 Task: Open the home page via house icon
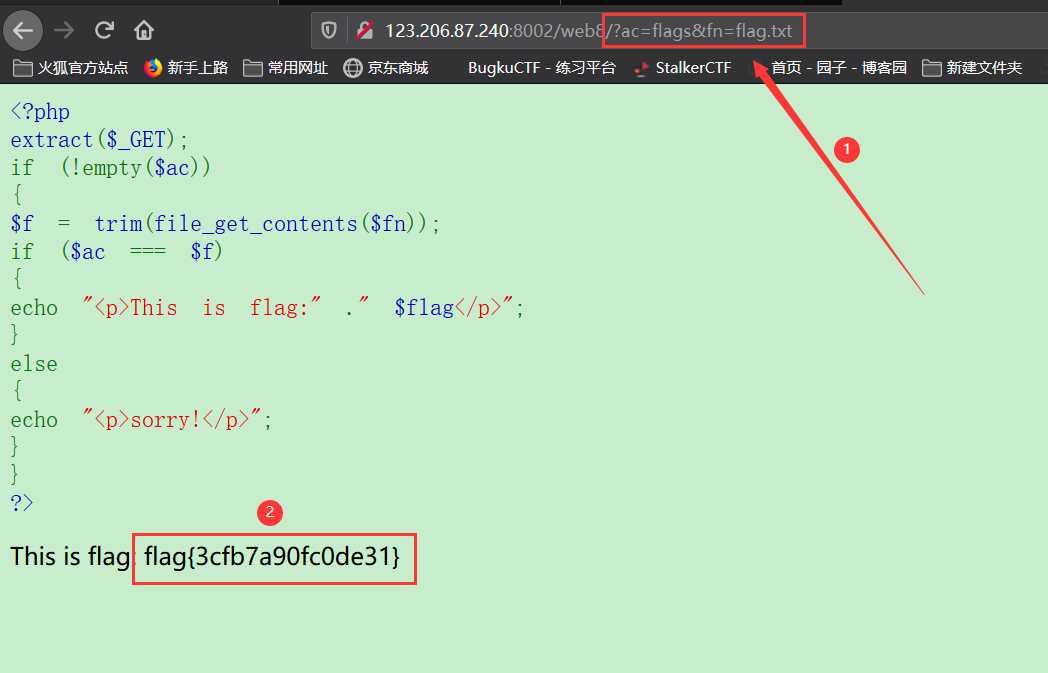tap(144, 30)
